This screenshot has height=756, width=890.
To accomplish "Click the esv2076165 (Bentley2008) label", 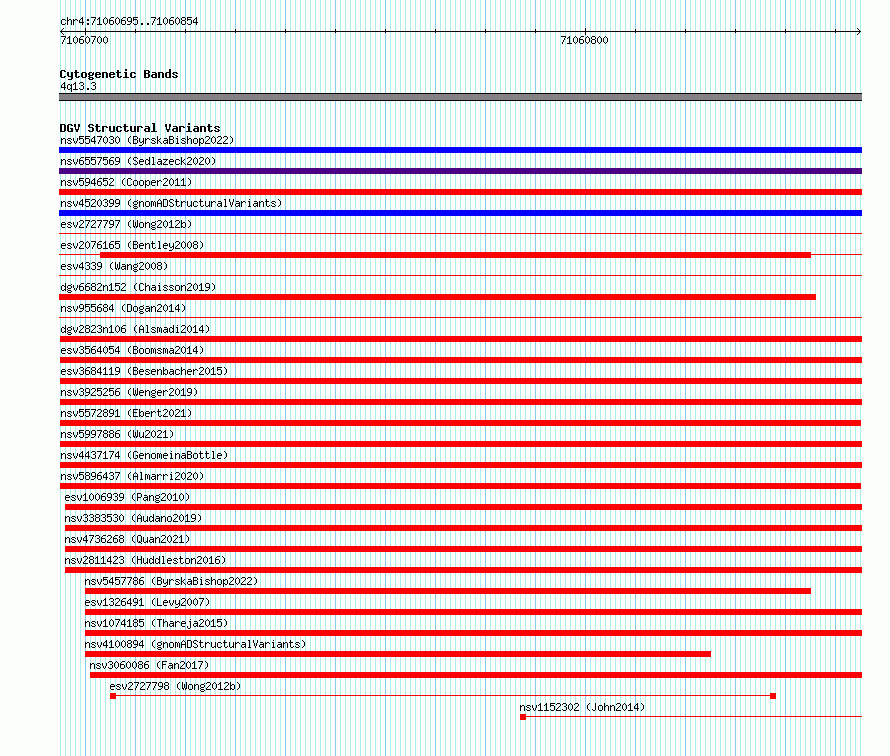I will [132, 245].
